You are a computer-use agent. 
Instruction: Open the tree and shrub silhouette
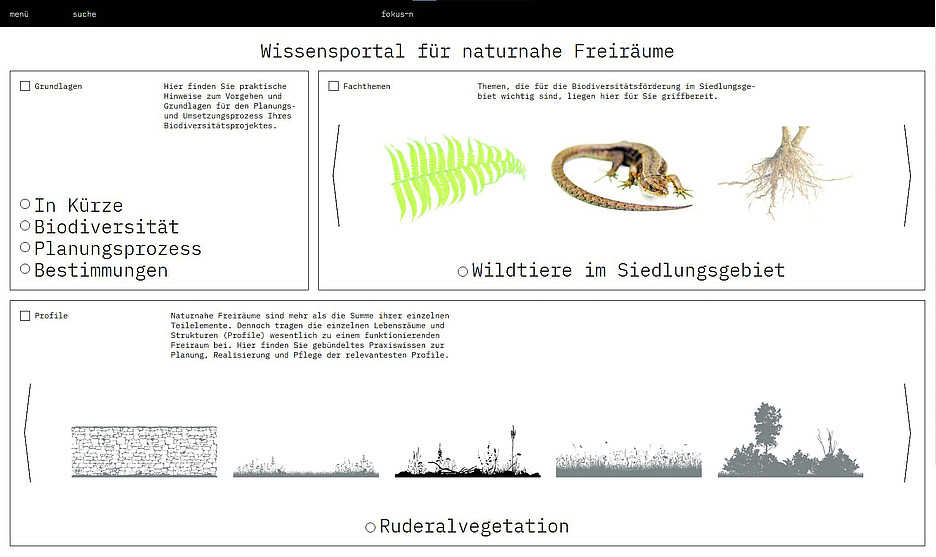(x=790, y=444)
